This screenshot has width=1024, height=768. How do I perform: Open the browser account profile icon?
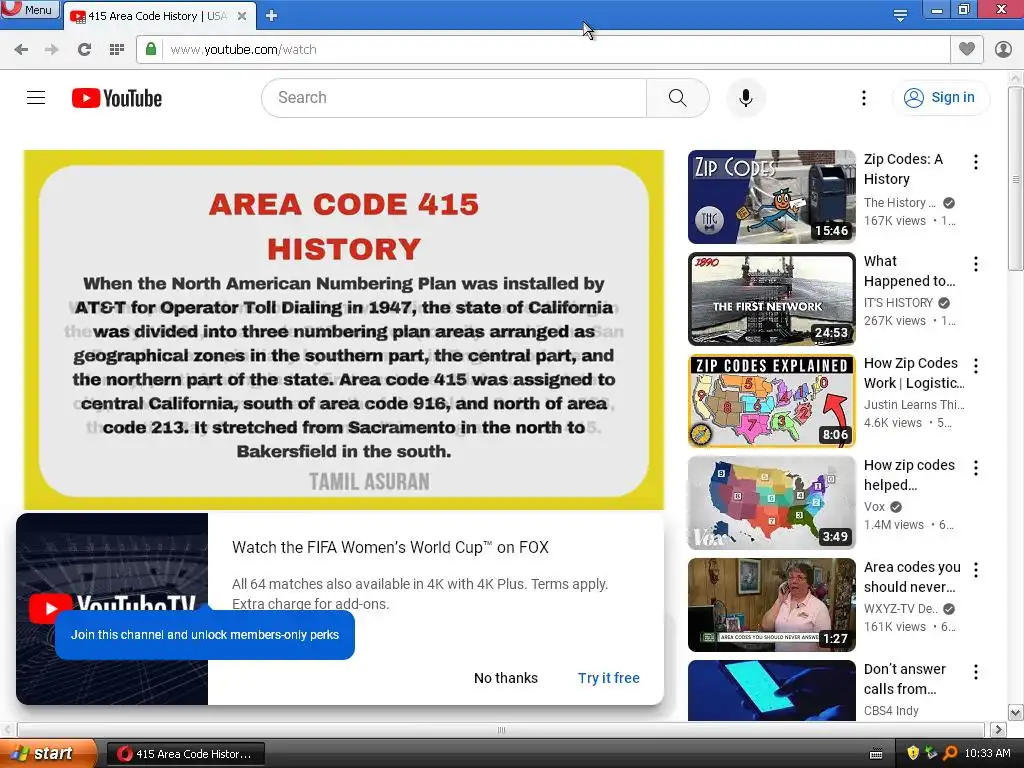tap(1003, 49)
